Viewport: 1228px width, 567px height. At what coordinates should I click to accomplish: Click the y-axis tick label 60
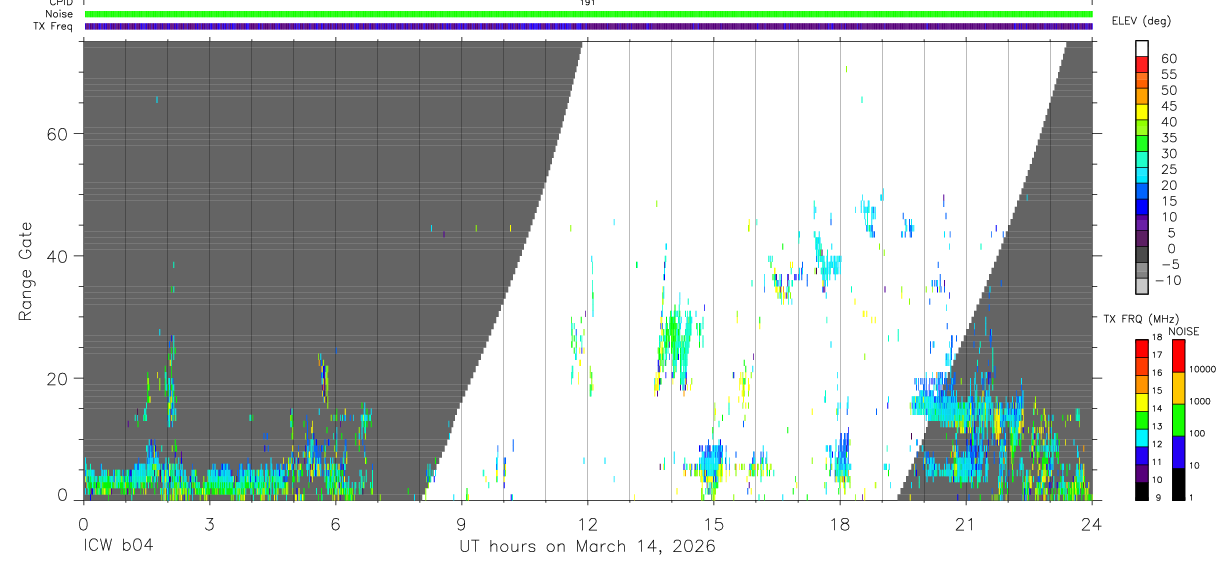click(x=56, y=134)
